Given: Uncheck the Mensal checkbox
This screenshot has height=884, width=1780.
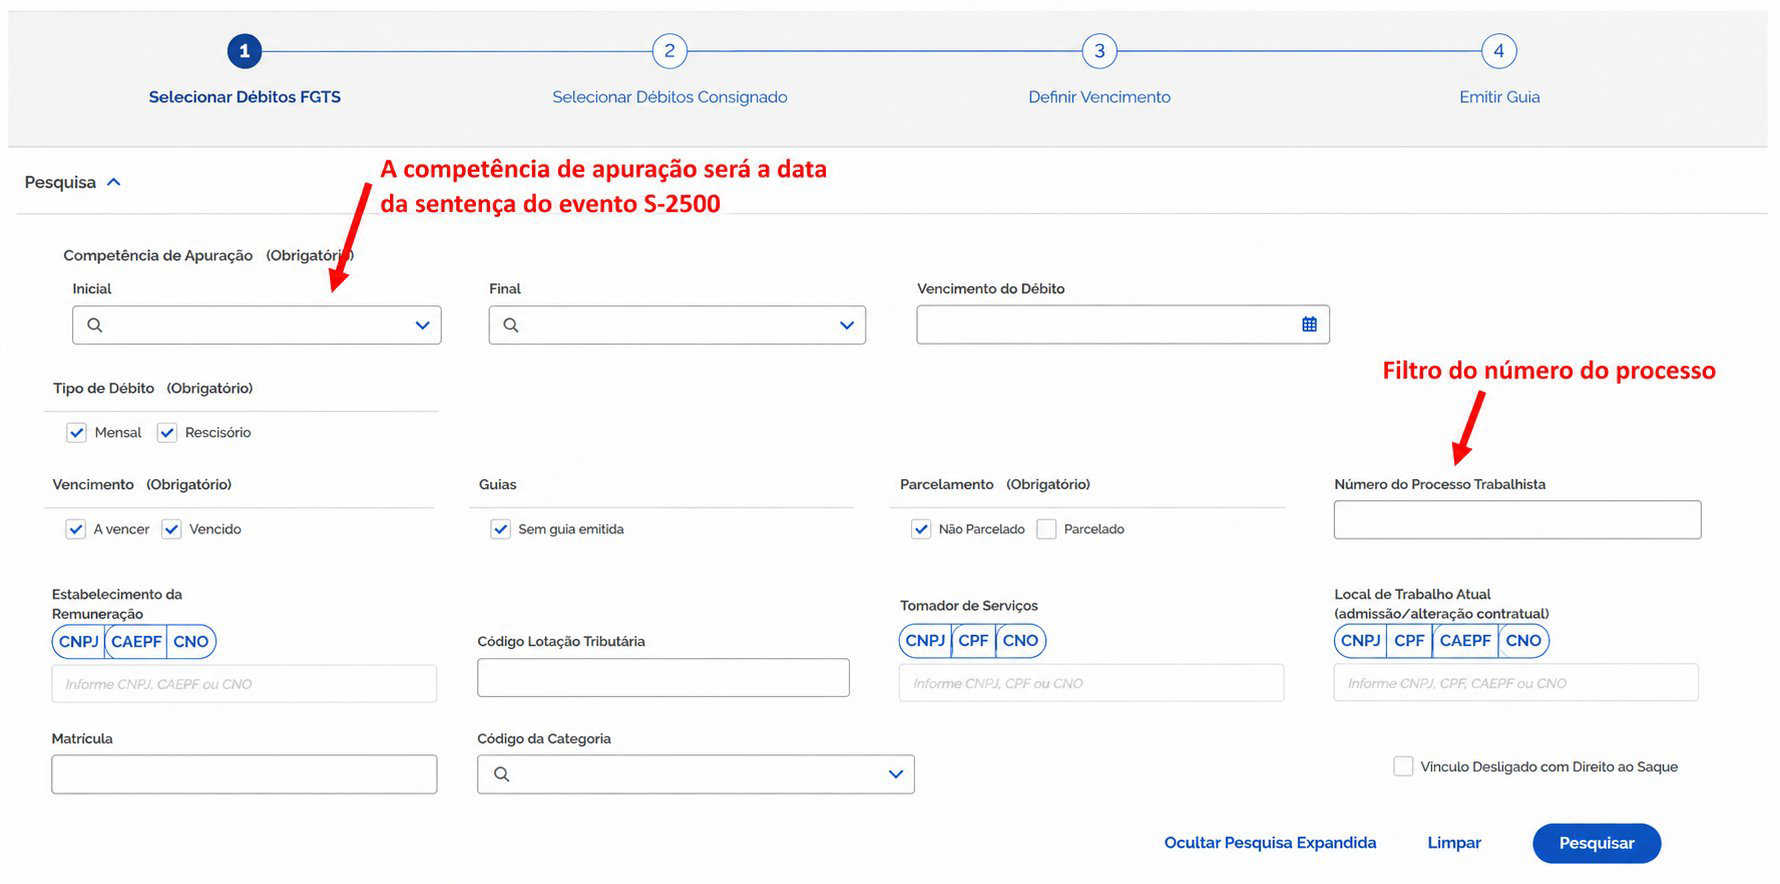Looking at the screenshot, I should 77,432.
